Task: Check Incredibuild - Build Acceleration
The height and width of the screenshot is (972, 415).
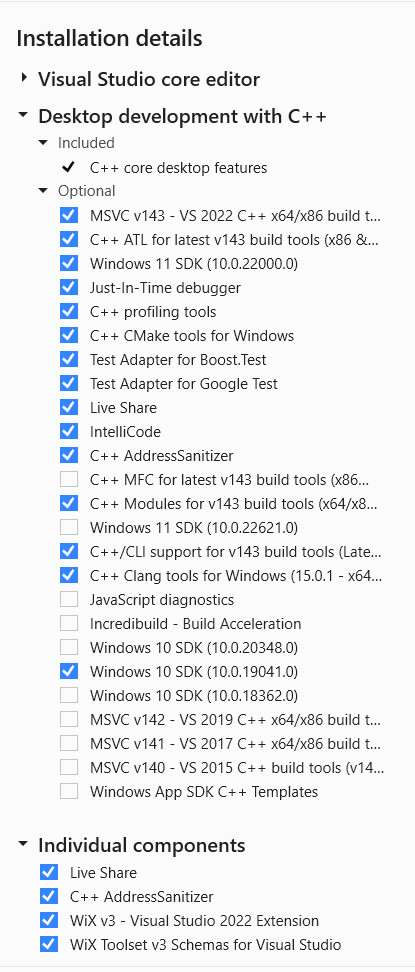Action: (69, 623)
